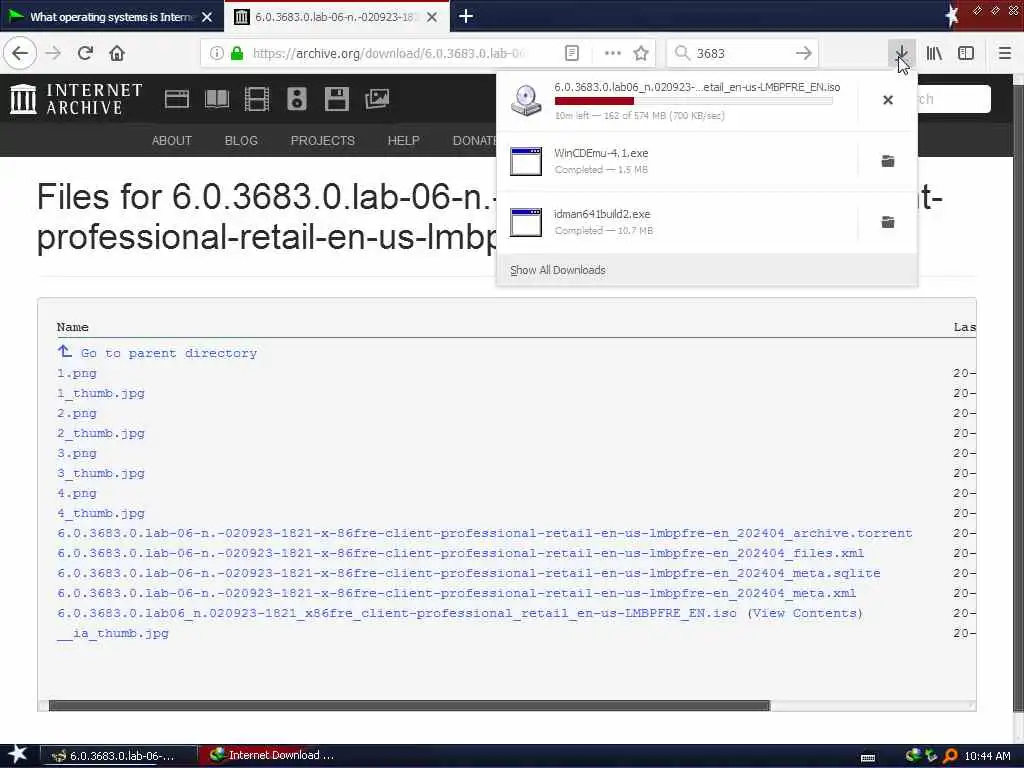Open the 1_thumb.jpg file link
This screenshot has height=768, width=1024.
101,393
